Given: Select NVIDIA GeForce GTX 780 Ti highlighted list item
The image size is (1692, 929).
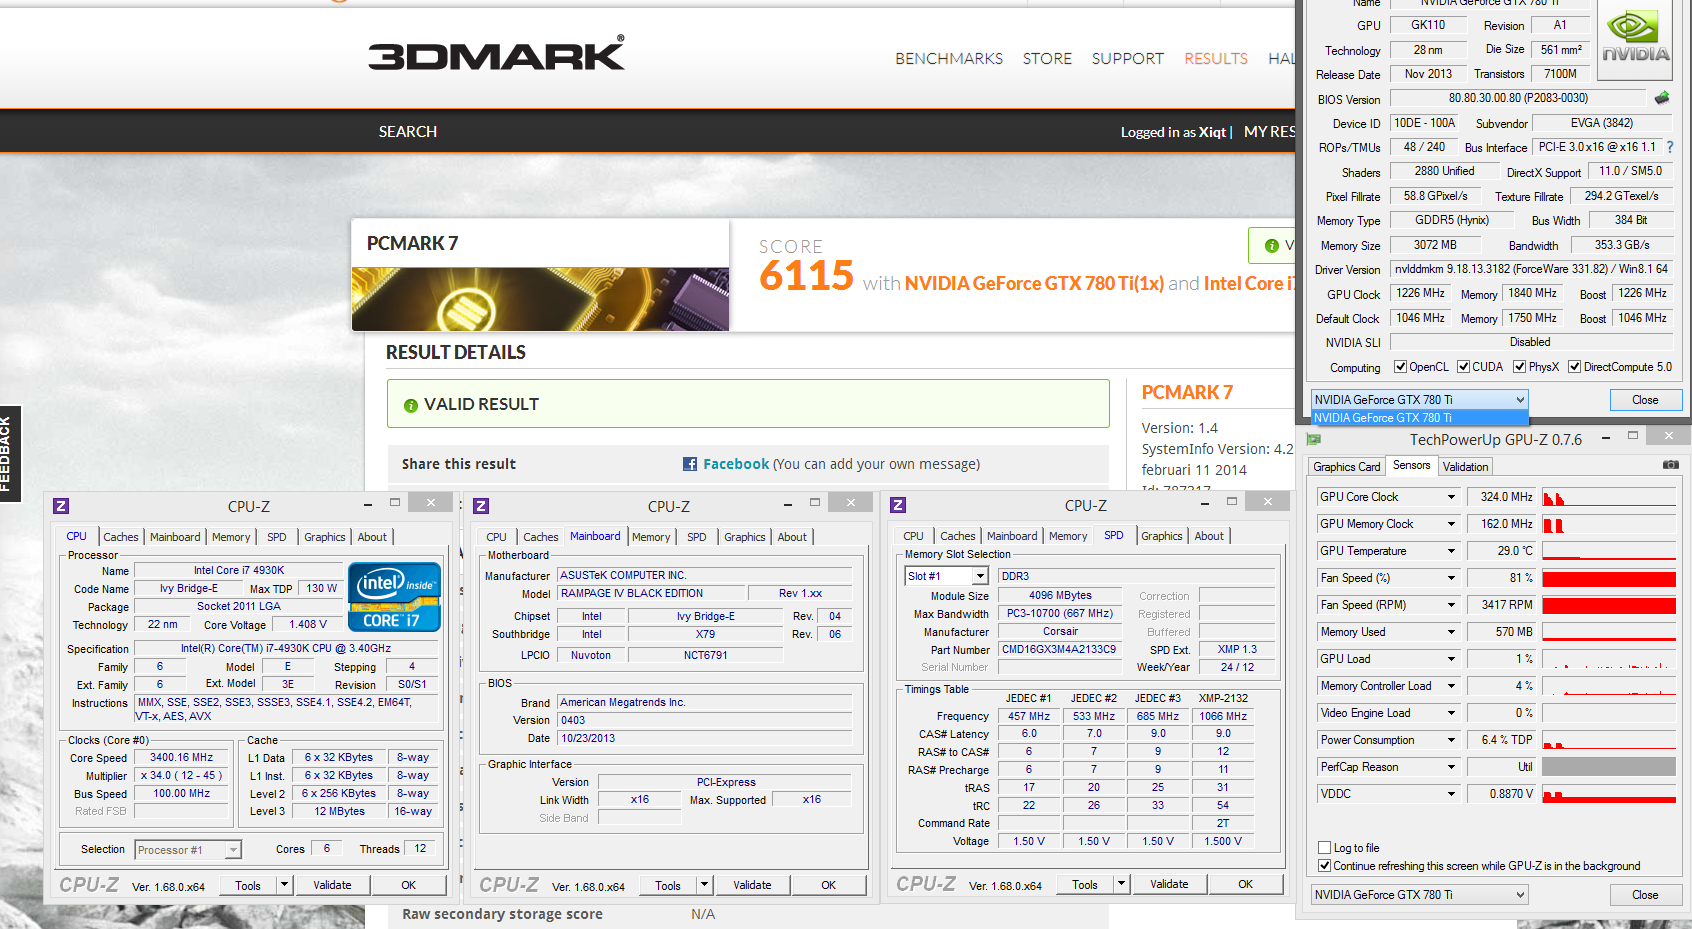Looking at the screenshot, I should pos(1419,418).
